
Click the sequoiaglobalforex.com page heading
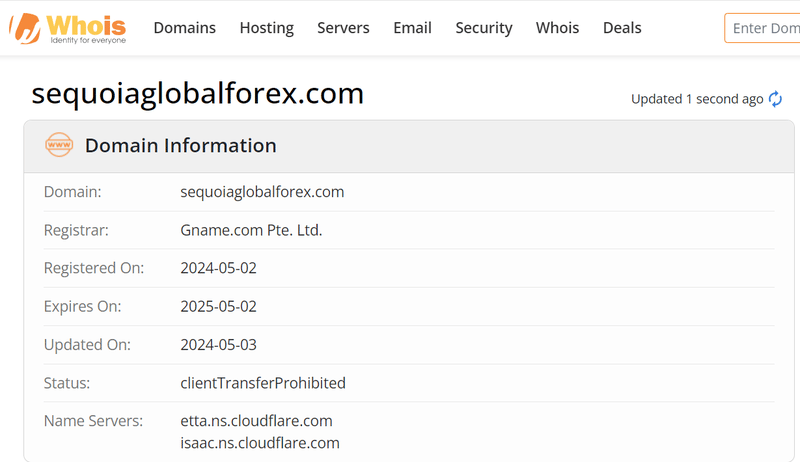click(198, 93)
